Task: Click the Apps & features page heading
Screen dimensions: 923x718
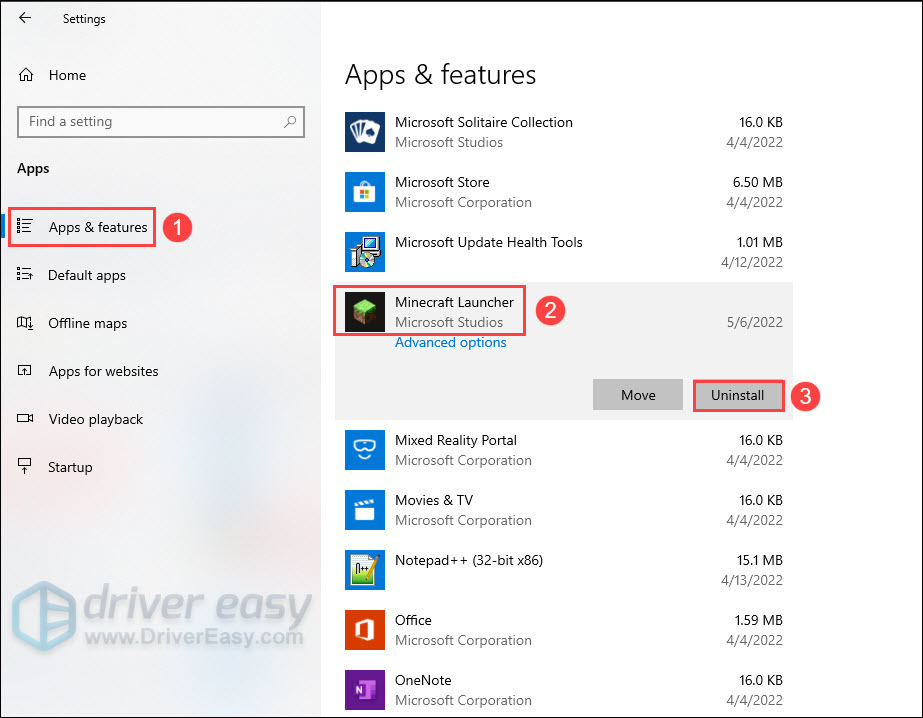Action: (x=440, y=75)
